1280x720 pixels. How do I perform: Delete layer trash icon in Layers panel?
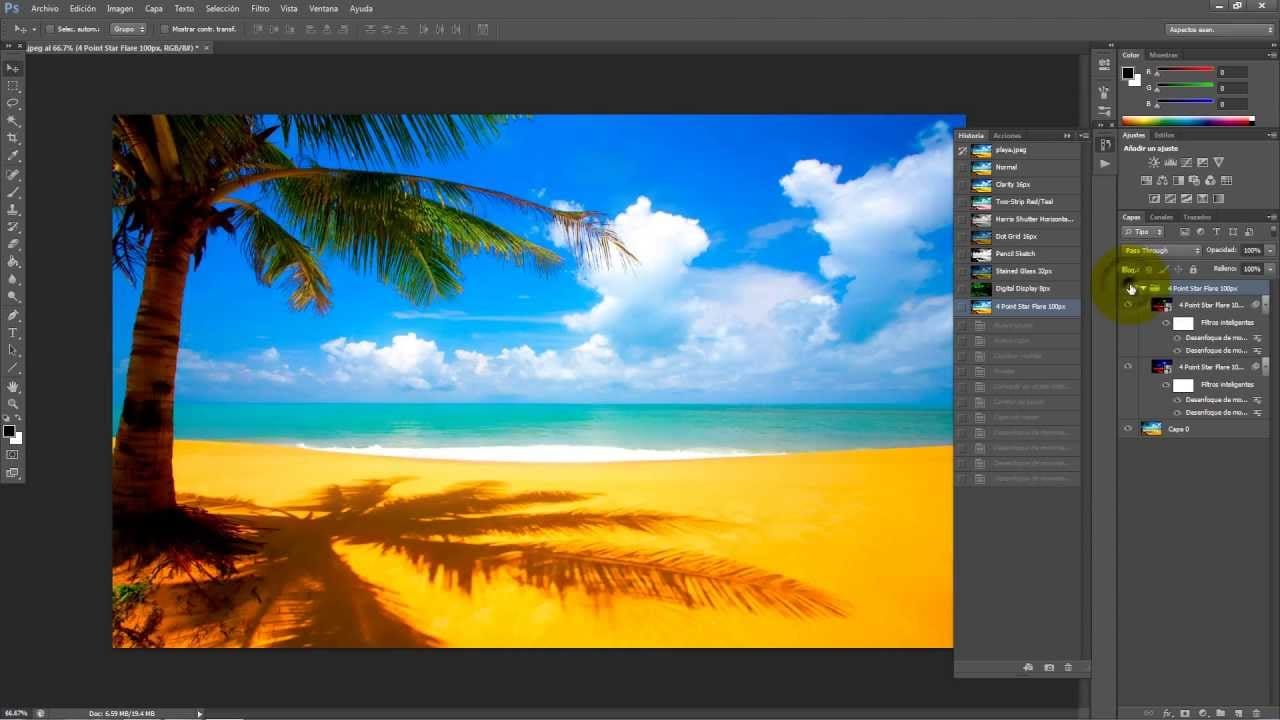coord(1257,713)
